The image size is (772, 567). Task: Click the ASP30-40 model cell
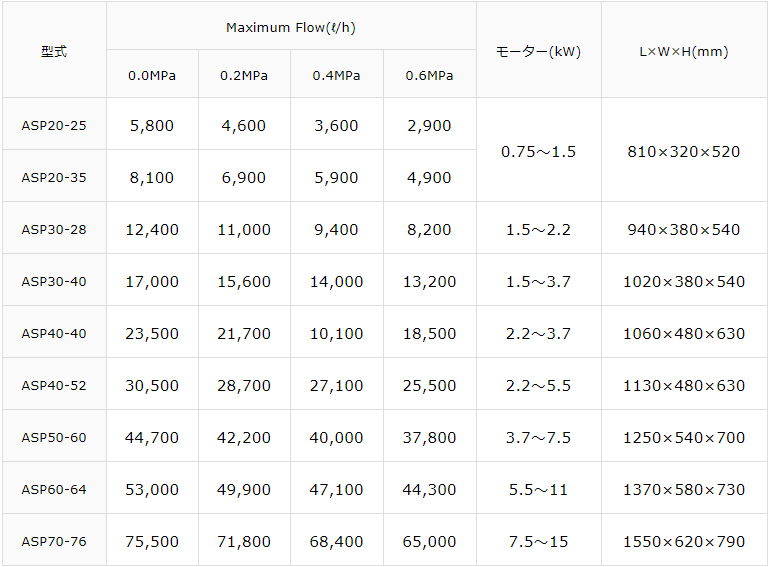(x=54, y=282)
